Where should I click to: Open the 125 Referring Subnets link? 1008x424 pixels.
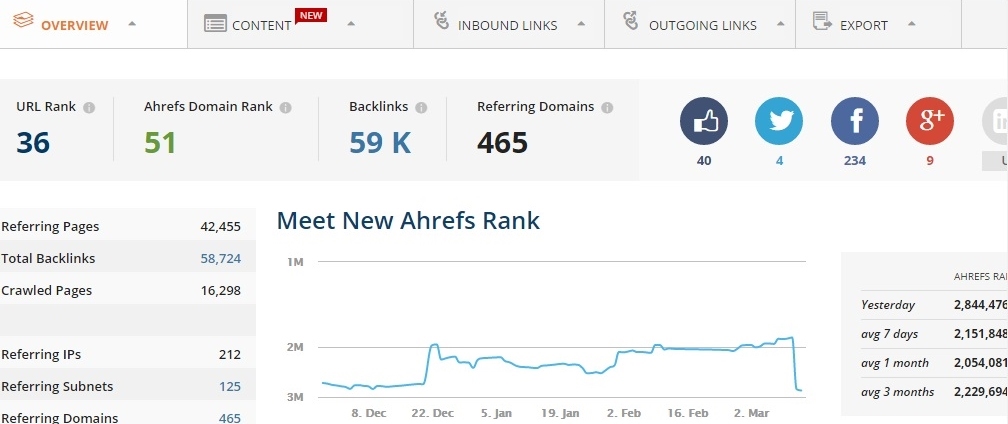(x=230, y=386)
